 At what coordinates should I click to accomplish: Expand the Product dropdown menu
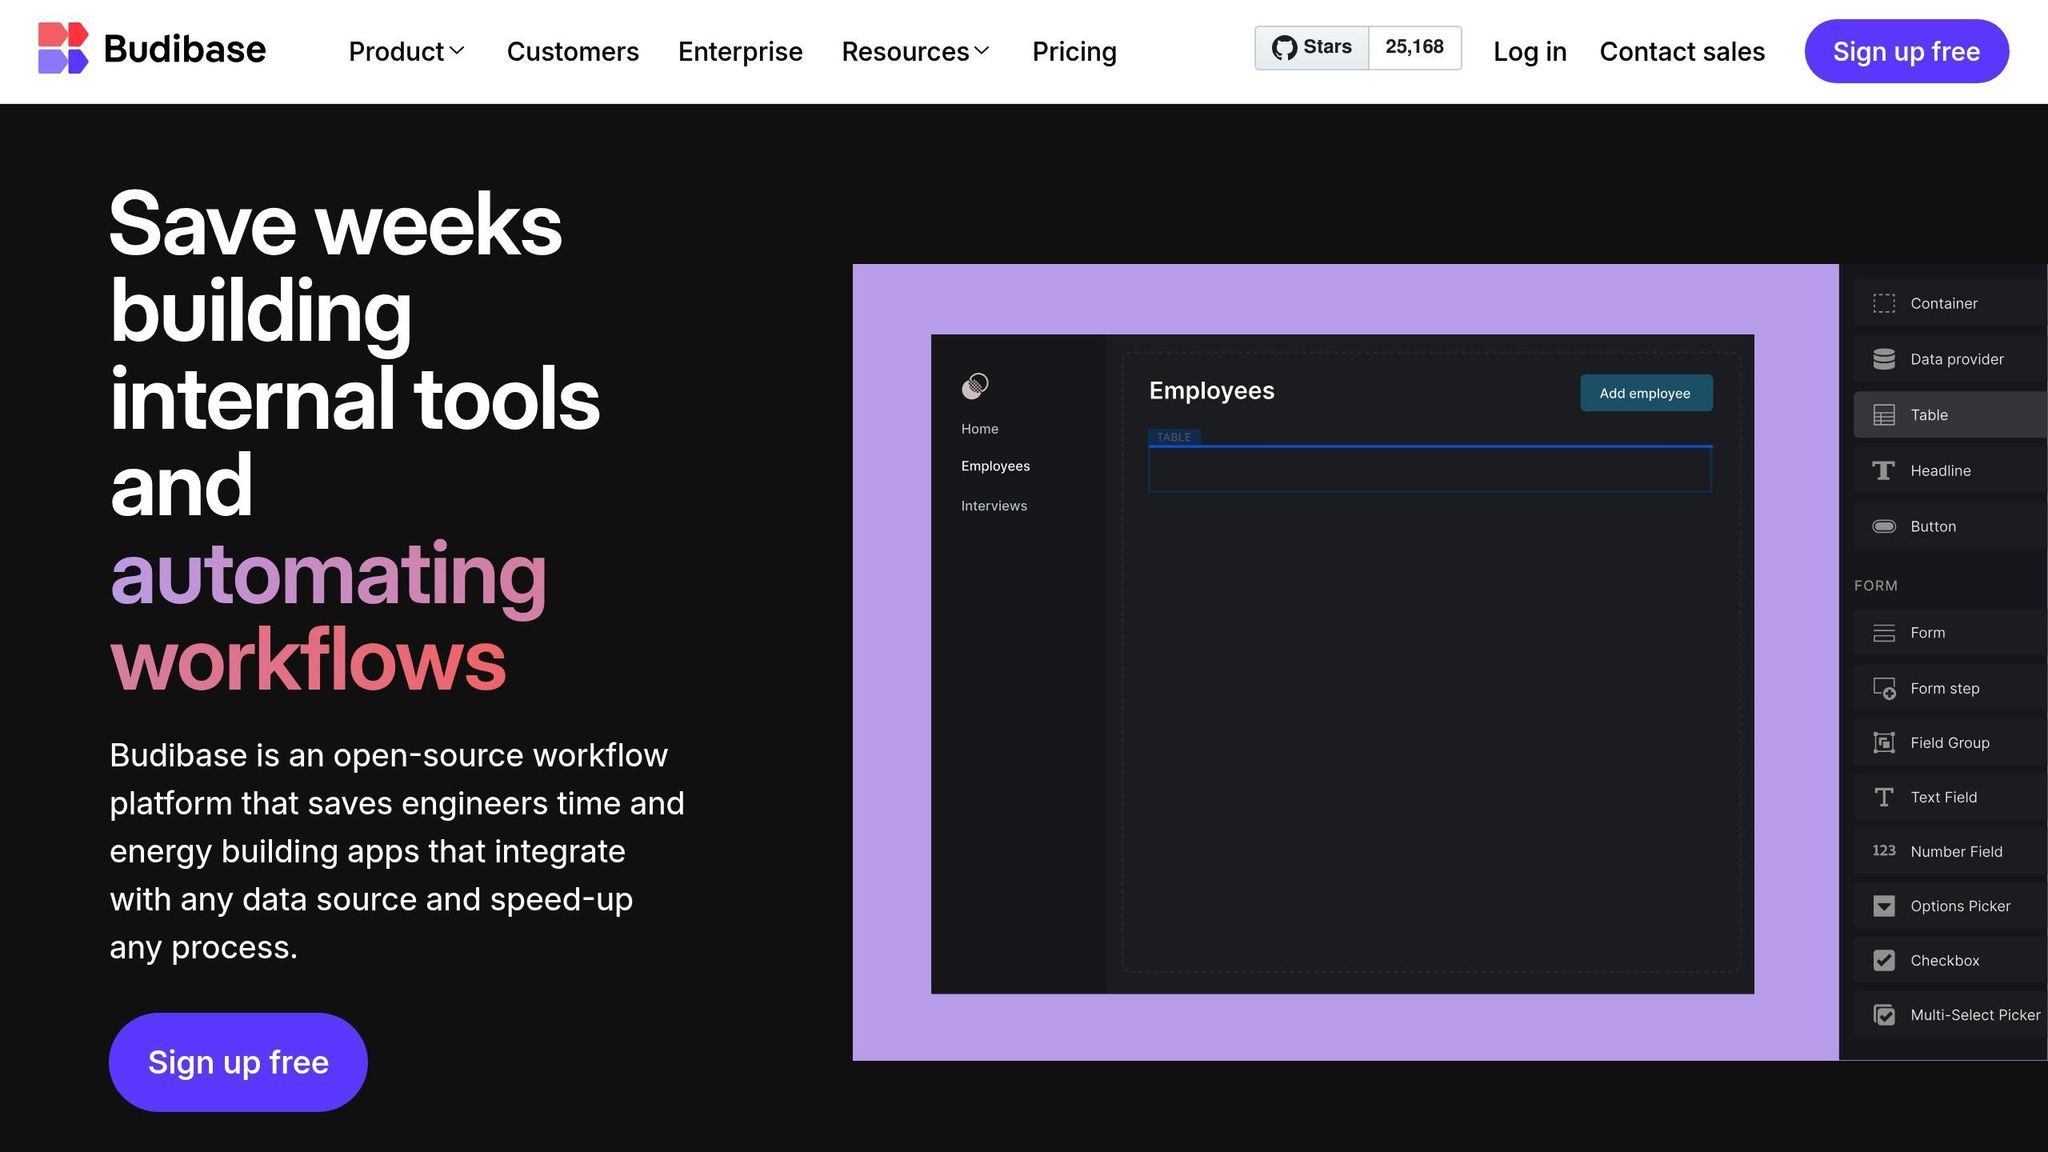click(406, 51)
